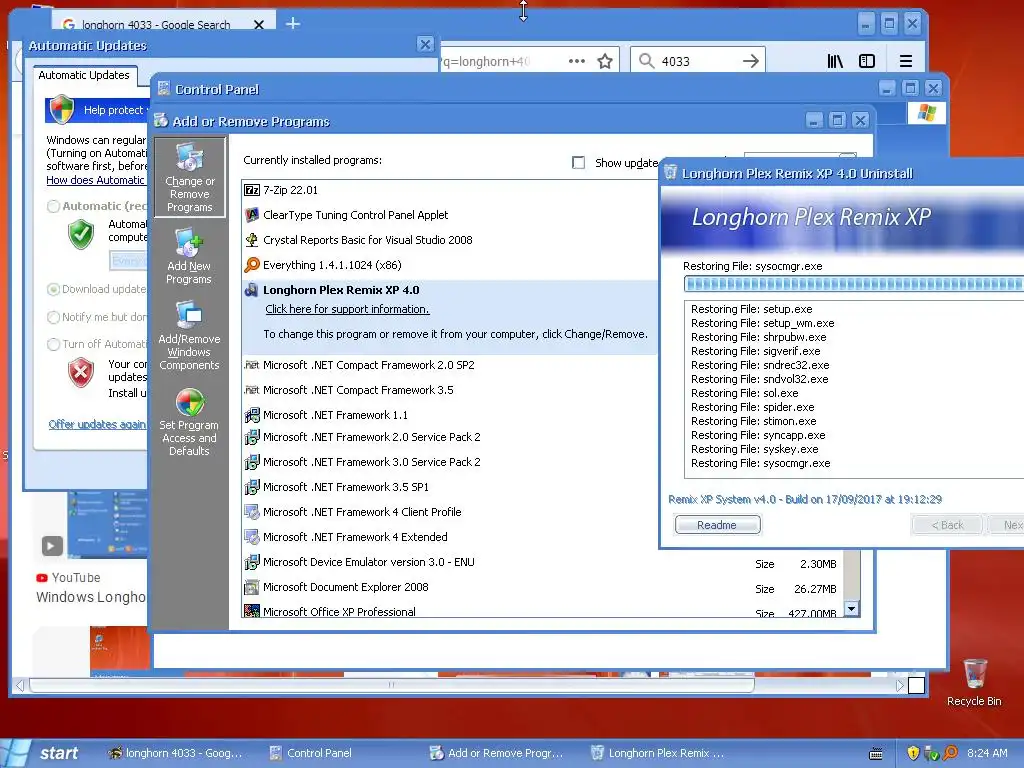Viewport: 1024px width, 768px height.
Task: Enable the Show updates checkbox
Action: [578, 163]
